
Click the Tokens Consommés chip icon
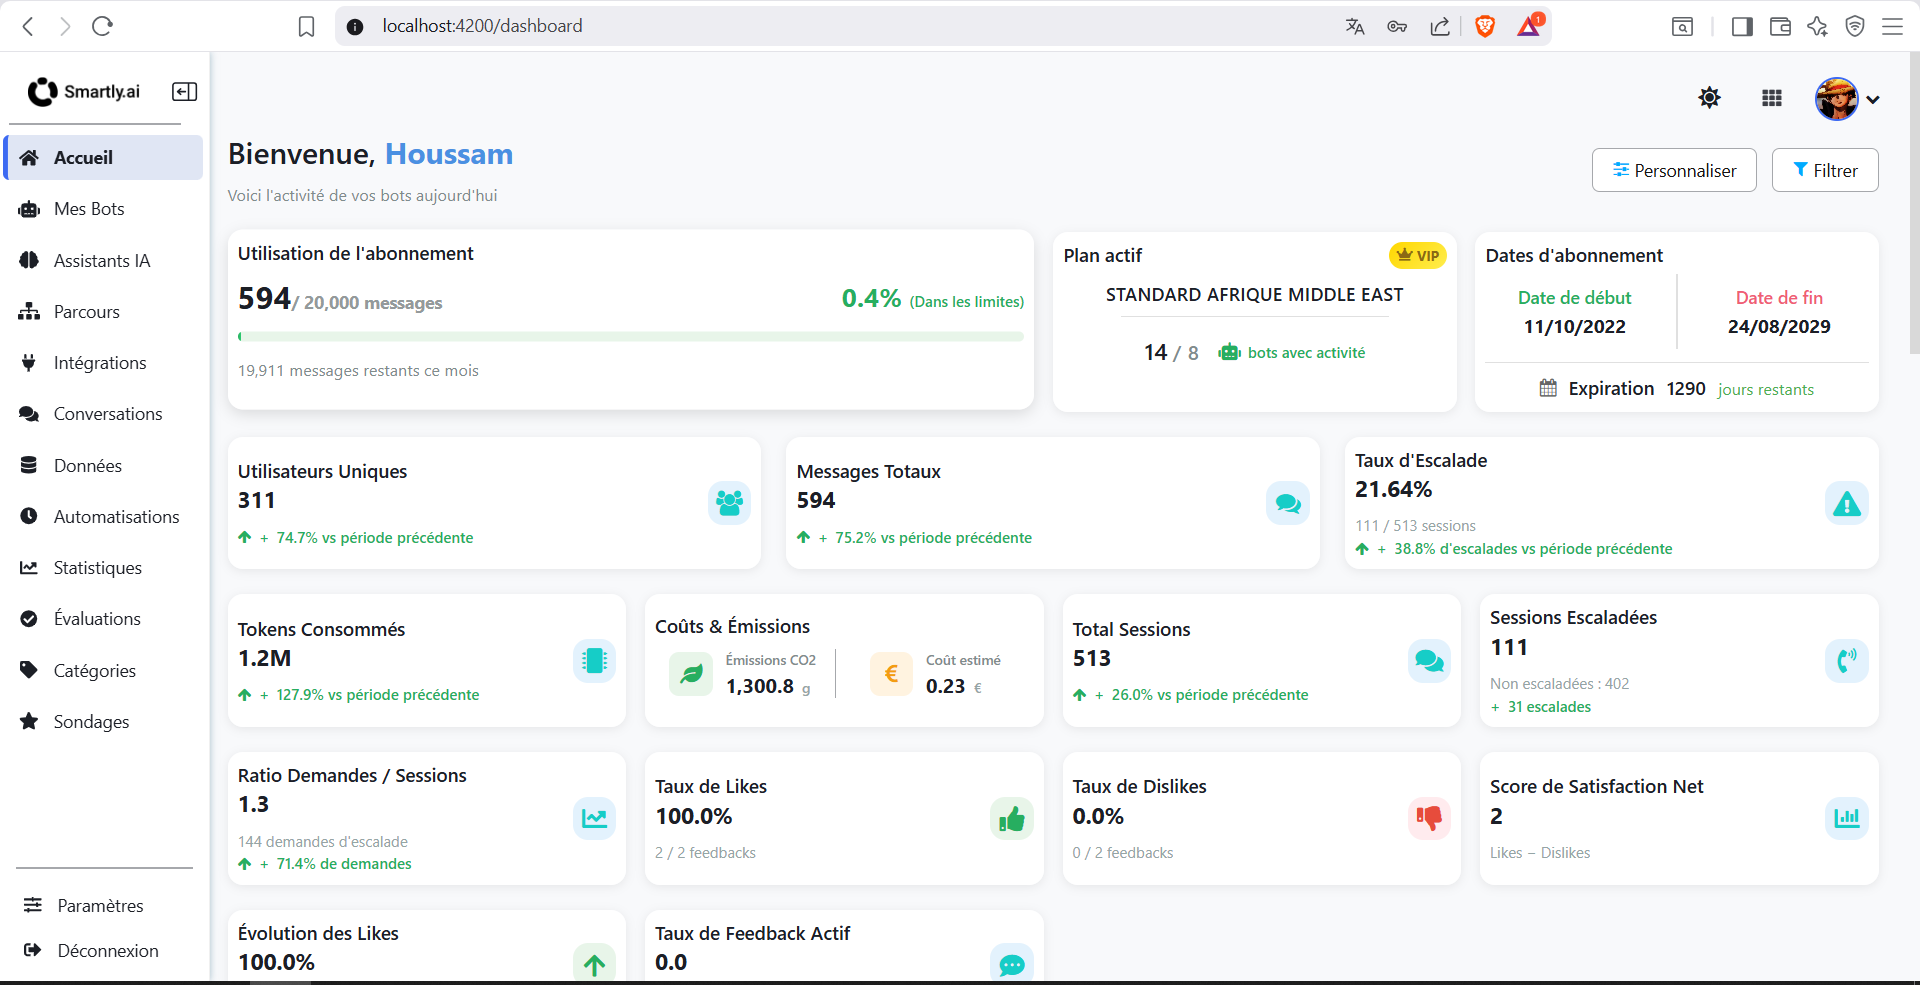594,661
